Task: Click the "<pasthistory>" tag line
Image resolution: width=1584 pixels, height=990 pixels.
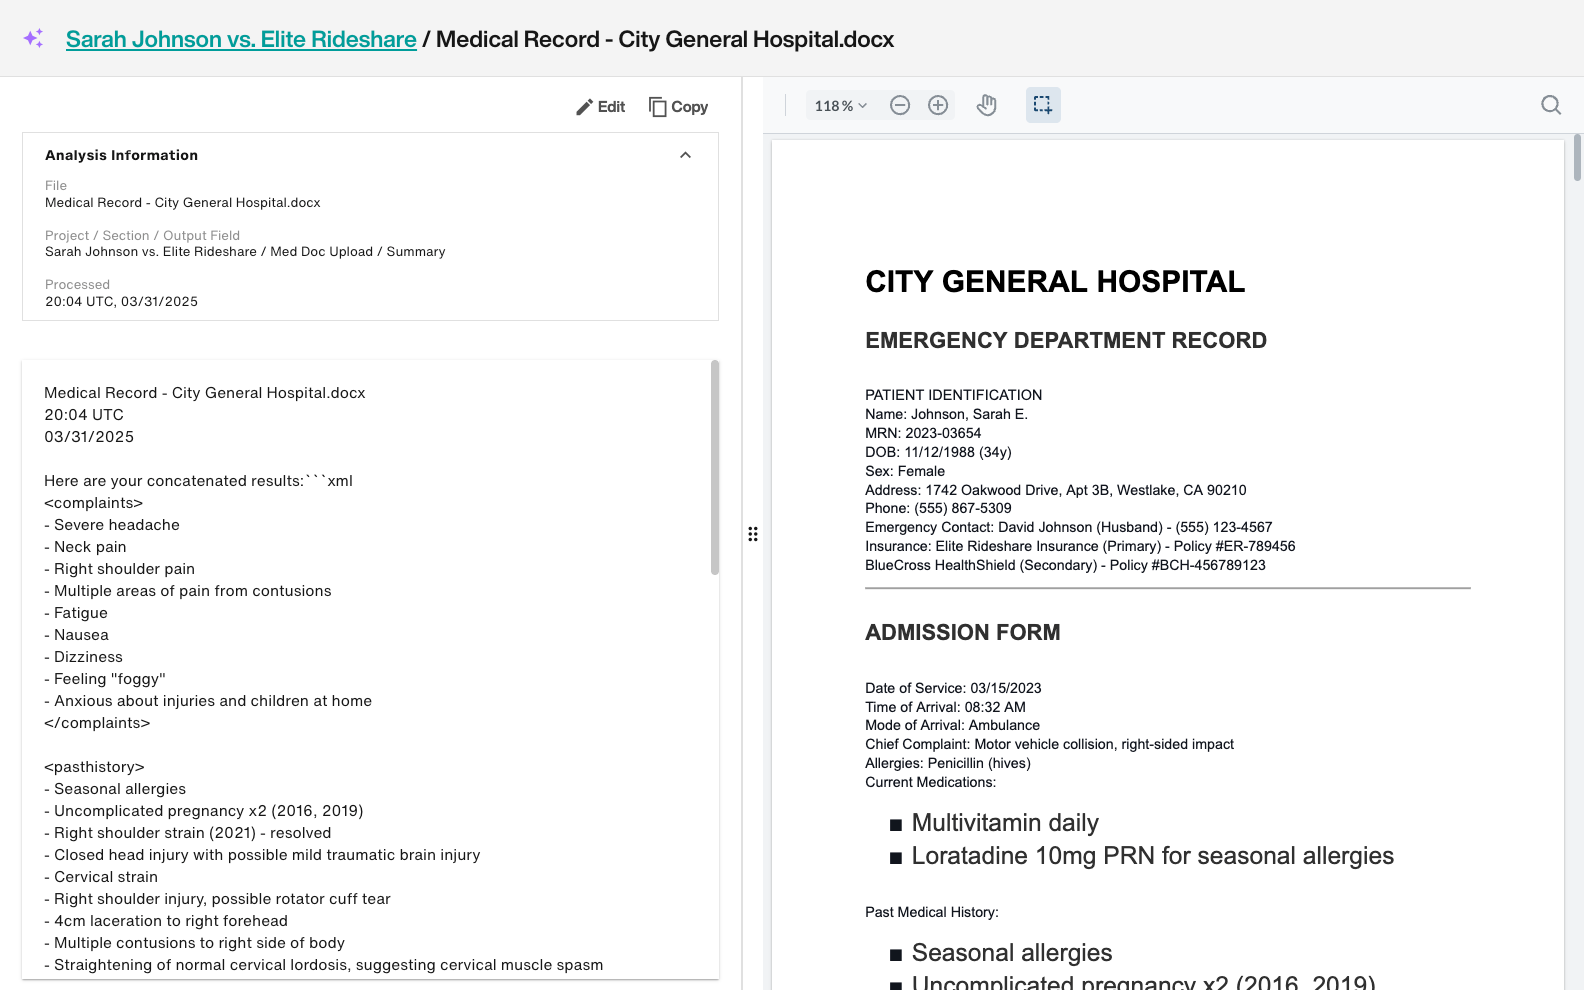Action: 94,767
